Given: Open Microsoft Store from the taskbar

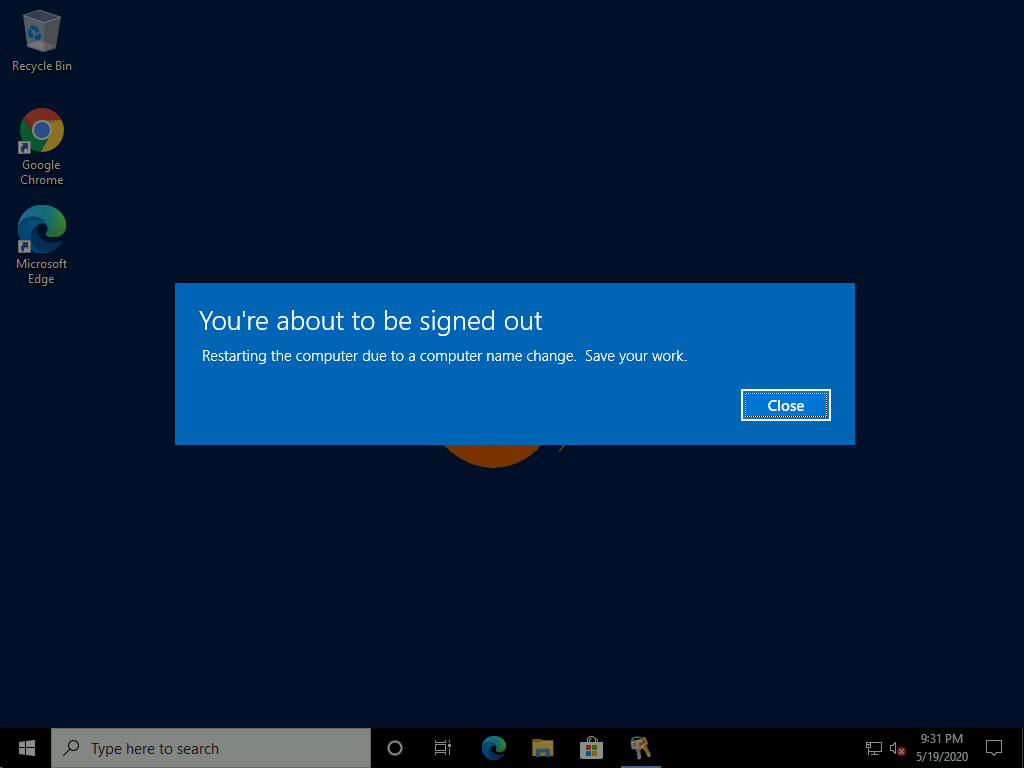Looking at the screenshot, I should [591, 748].
